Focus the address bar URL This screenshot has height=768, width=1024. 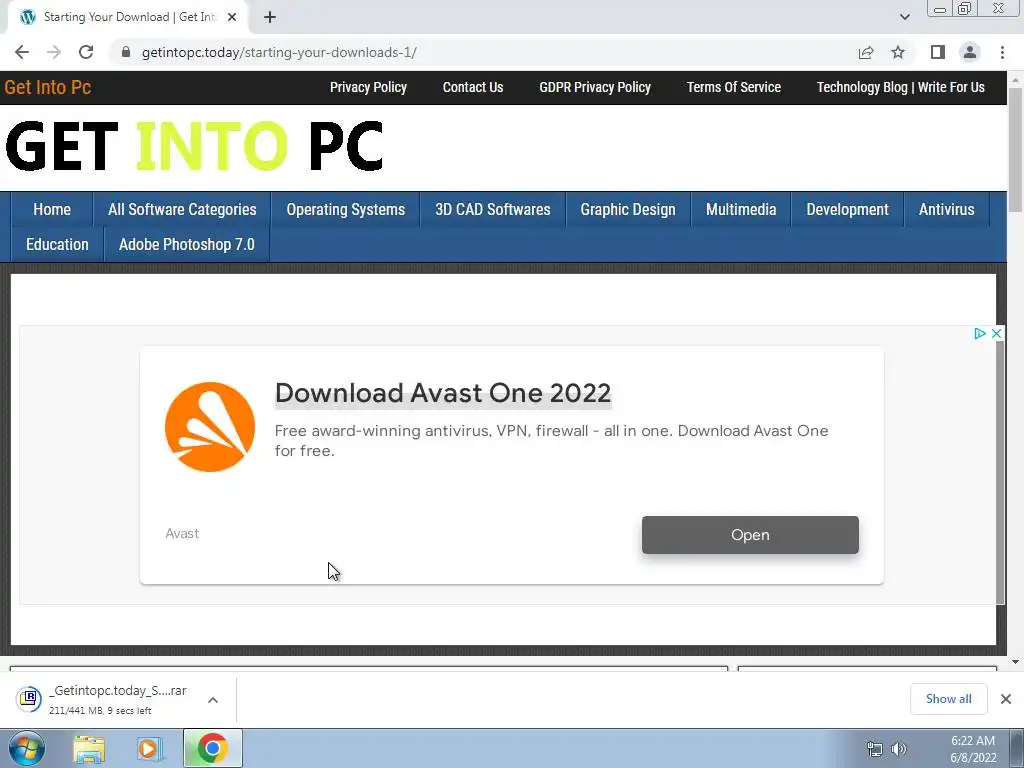click(280, 52)
